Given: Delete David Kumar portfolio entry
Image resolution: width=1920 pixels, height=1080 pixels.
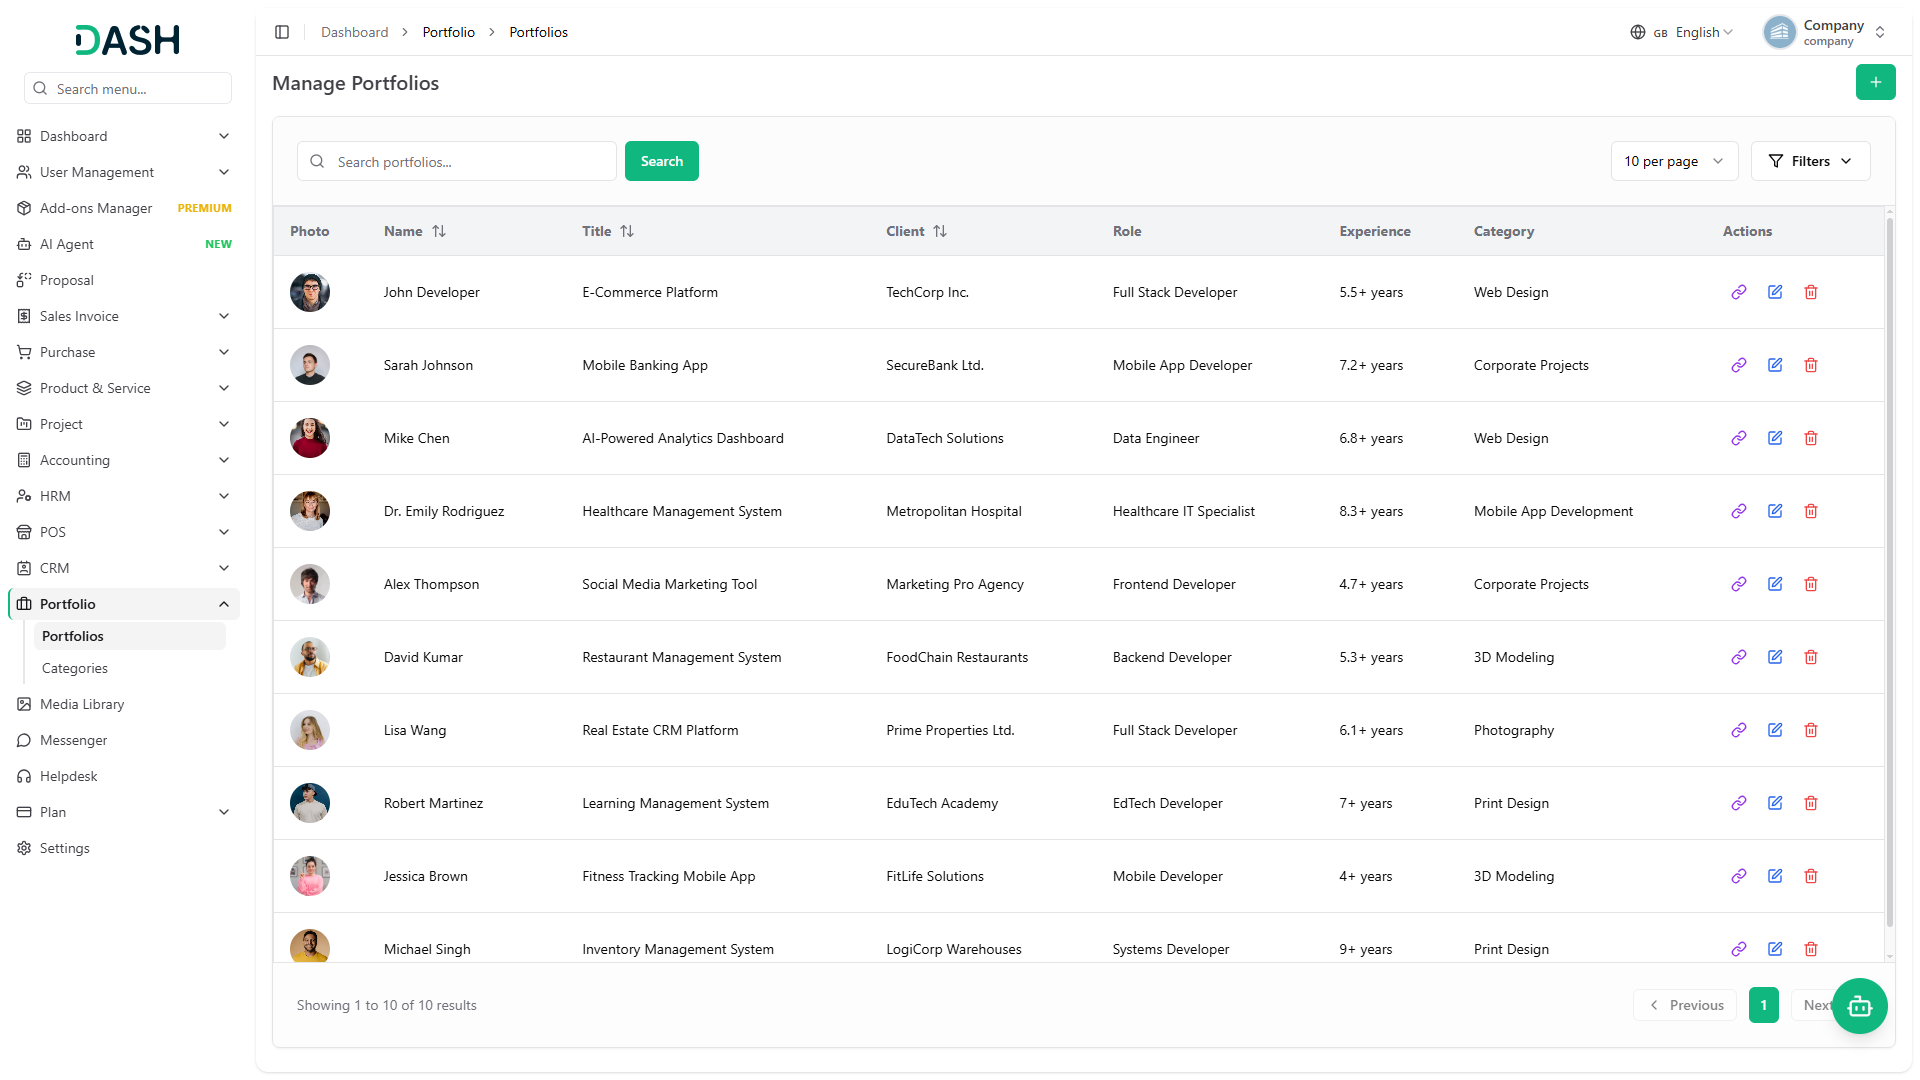Looking at the screenshot, I should (x=1811, y=657).
